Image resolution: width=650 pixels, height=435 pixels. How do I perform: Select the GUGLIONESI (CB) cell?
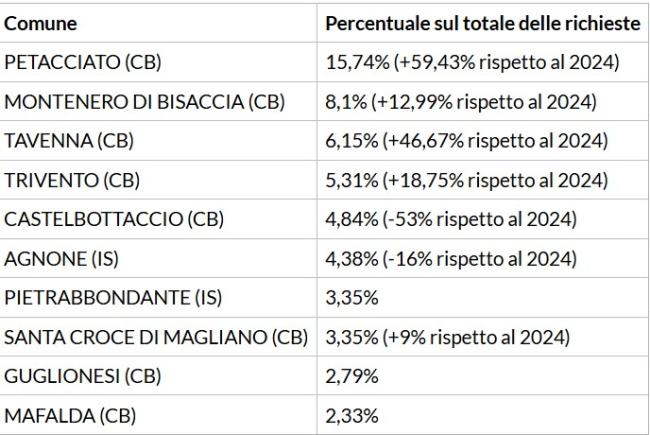pyautogui.click(x=84, y=375)
